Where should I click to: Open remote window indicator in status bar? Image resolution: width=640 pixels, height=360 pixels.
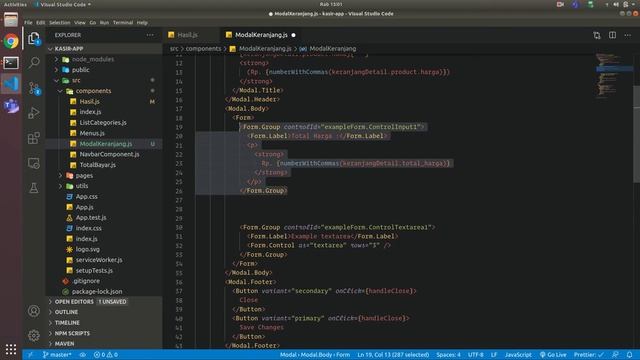pos(30,355)
